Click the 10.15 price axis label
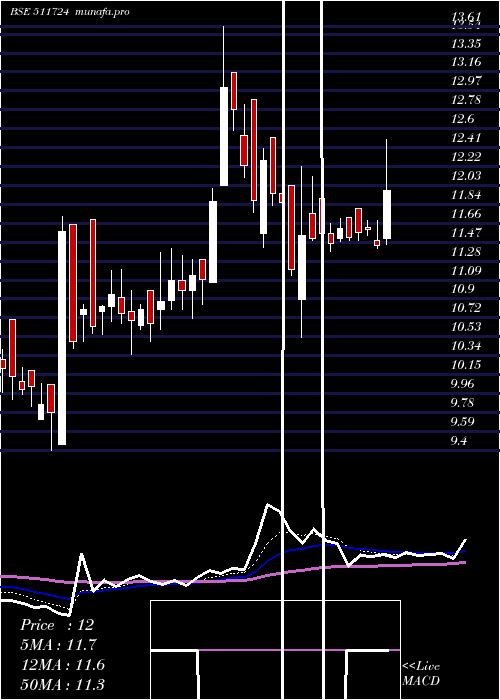The height and width of the screenshot is (700, 500). (467, 365)
